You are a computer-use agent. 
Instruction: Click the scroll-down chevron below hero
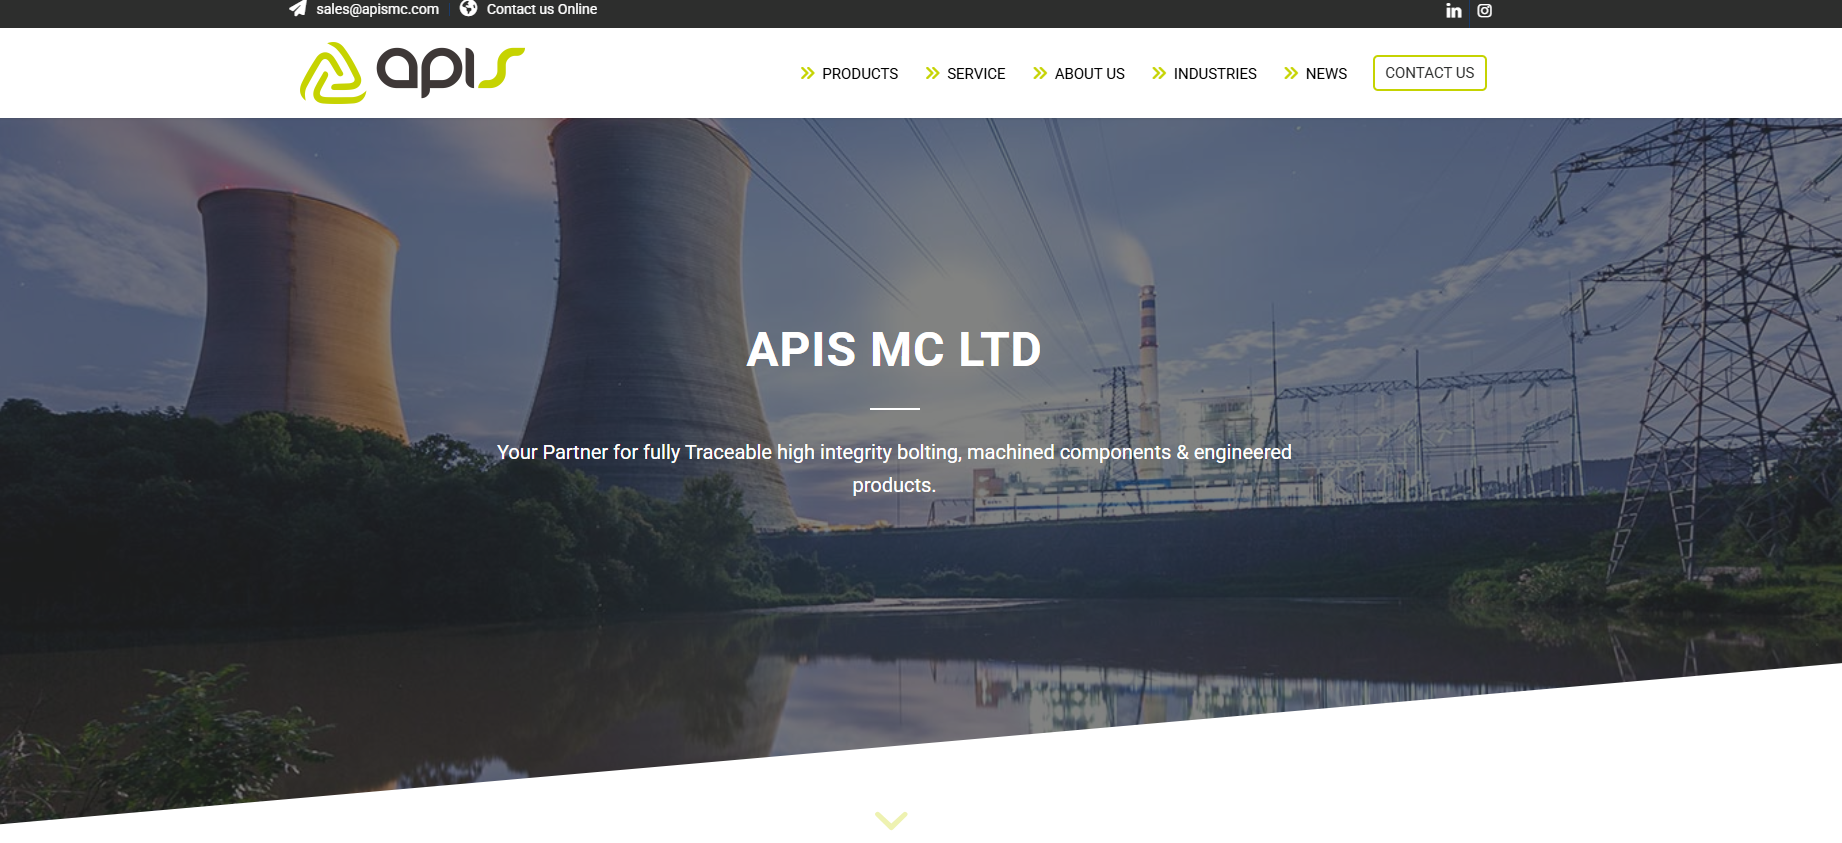point(891,820)
